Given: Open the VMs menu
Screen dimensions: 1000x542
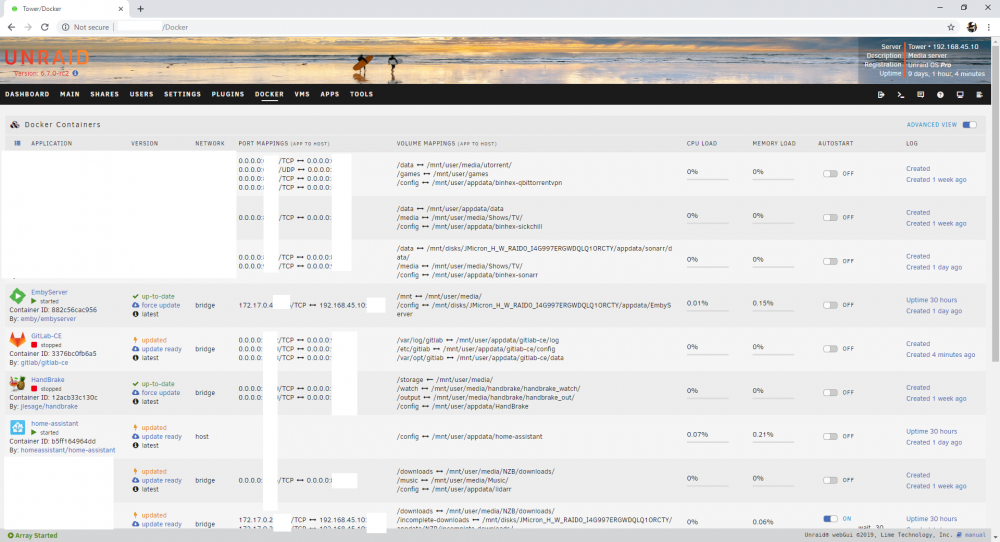Looking at the screenshot, I should coord(302,94).
